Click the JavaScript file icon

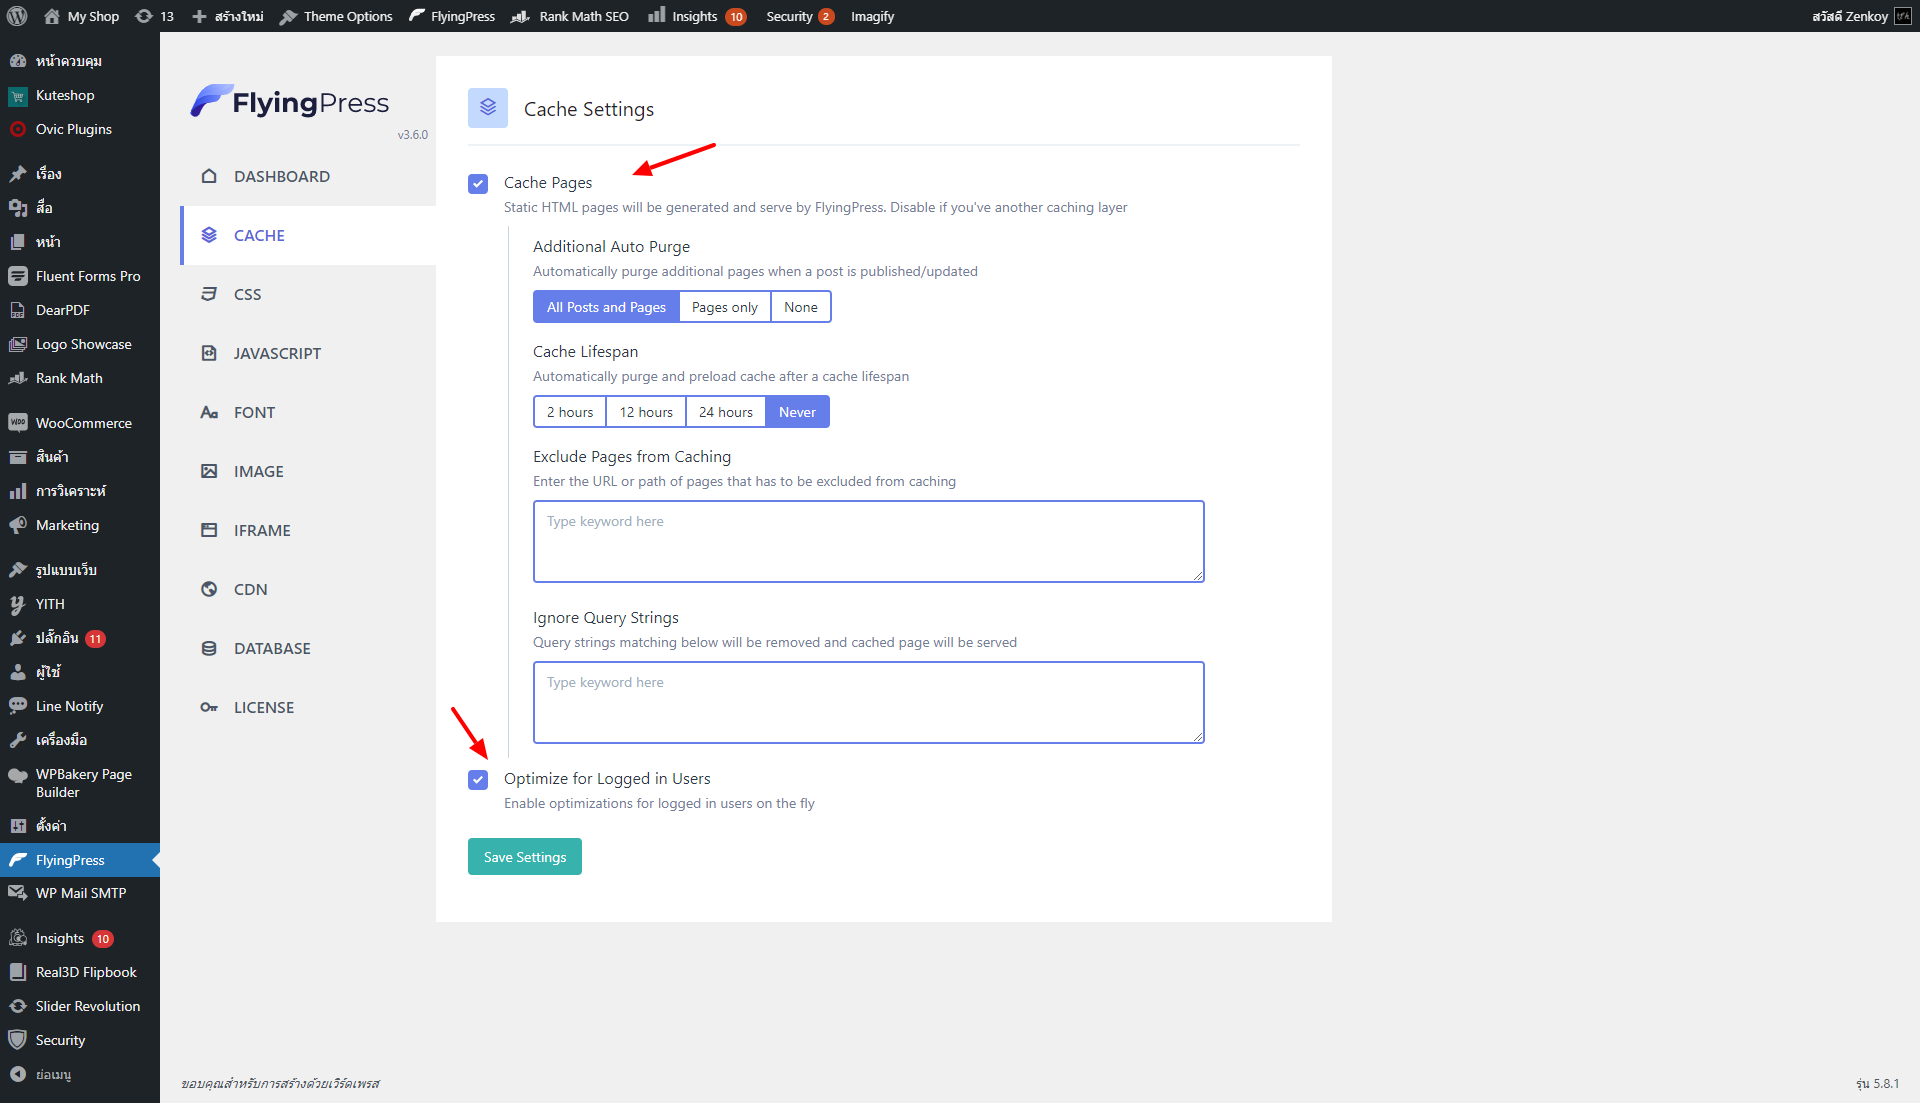point(209,353)
